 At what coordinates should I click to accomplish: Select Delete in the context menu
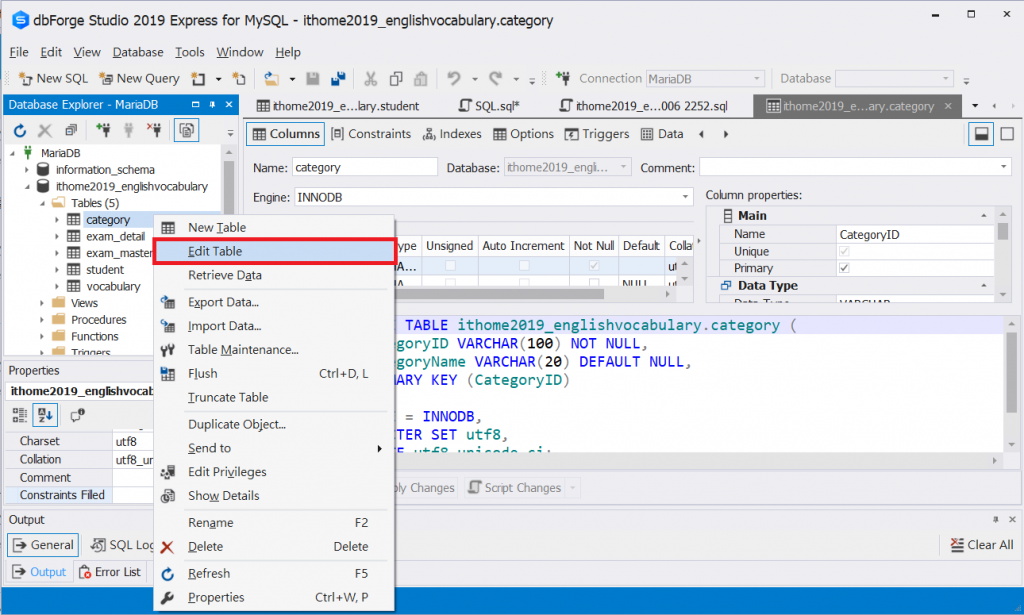(x=274, y=546)
